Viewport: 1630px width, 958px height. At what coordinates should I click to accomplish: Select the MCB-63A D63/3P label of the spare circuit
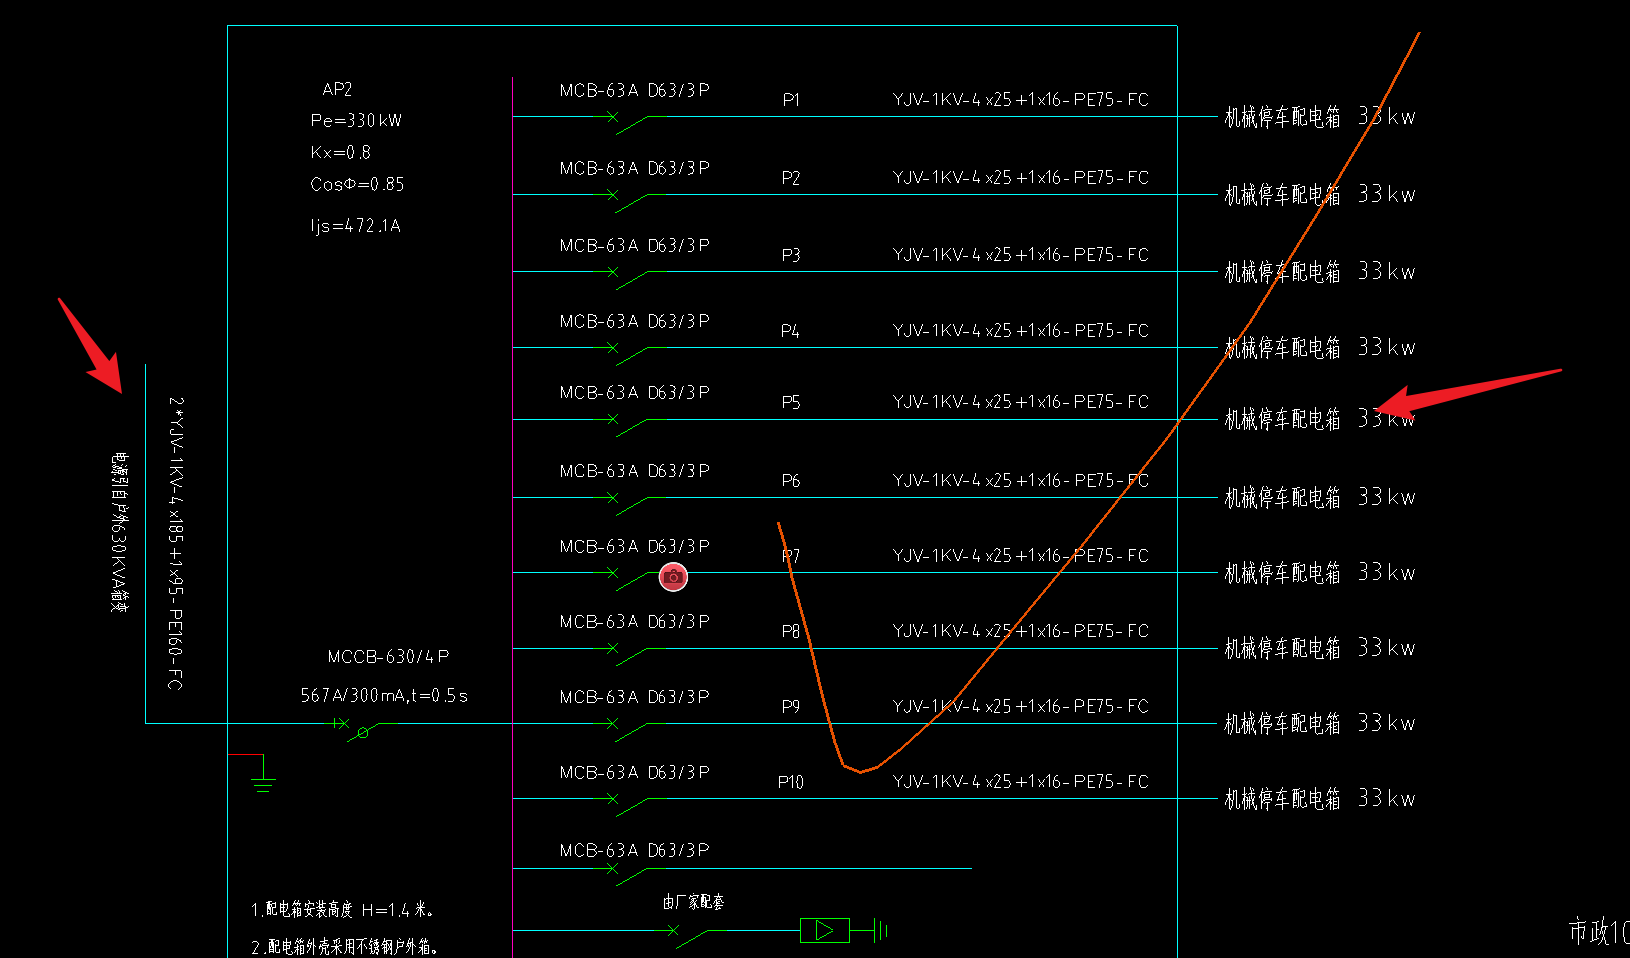tap(635, 850)
